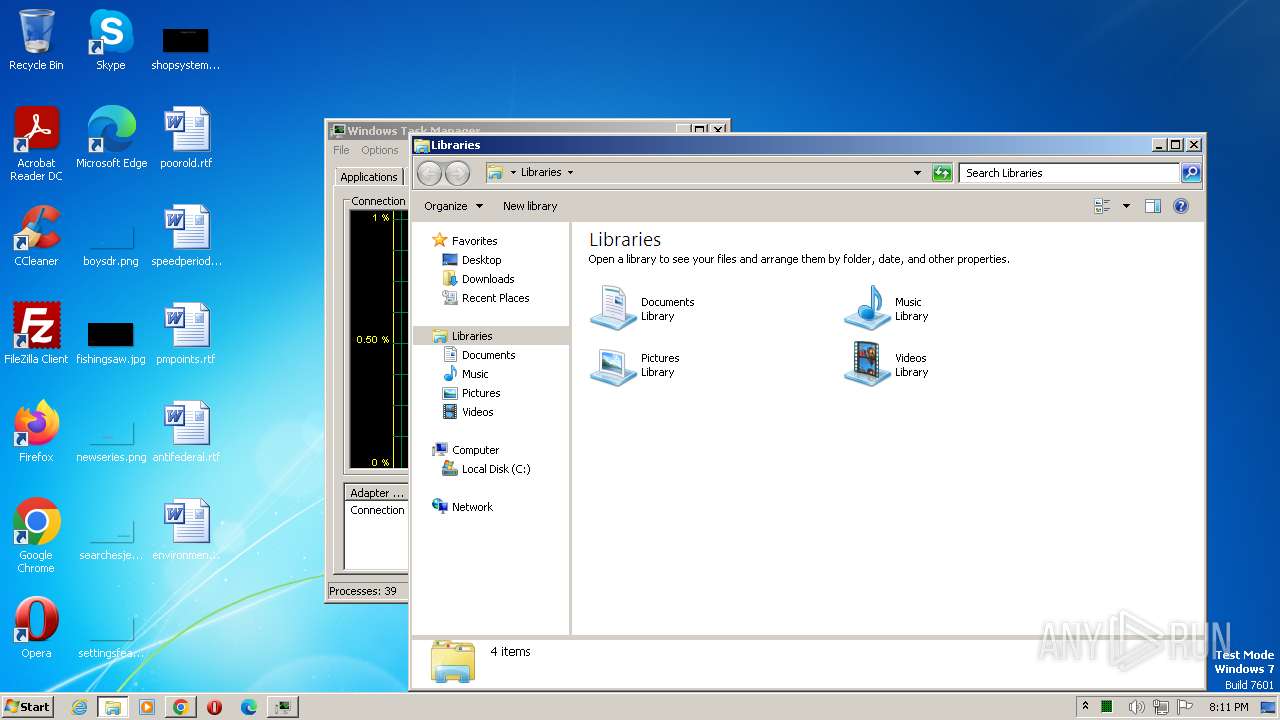Select Computer in navigation pane
Screen dimensions: 1280x720
[475, 450]
